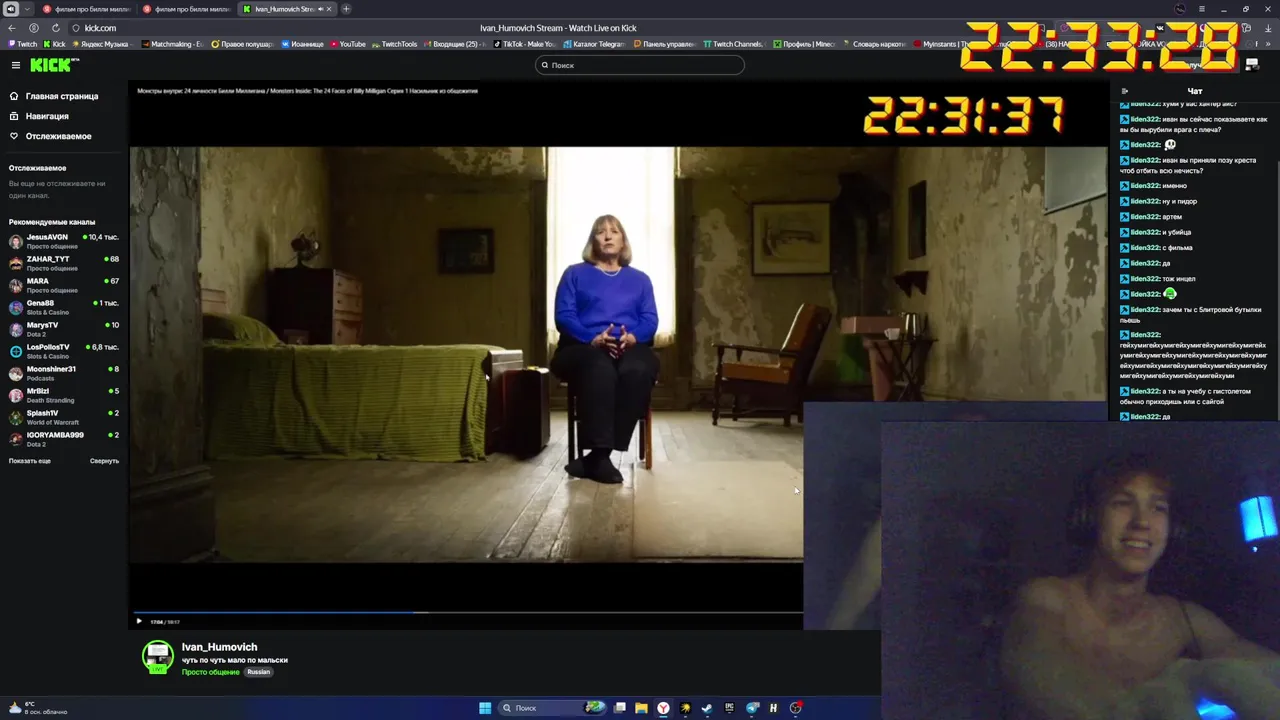The image size is (1280, 720).
Task: Open Yandex Browser from taskbar
Action: (663, 708)
